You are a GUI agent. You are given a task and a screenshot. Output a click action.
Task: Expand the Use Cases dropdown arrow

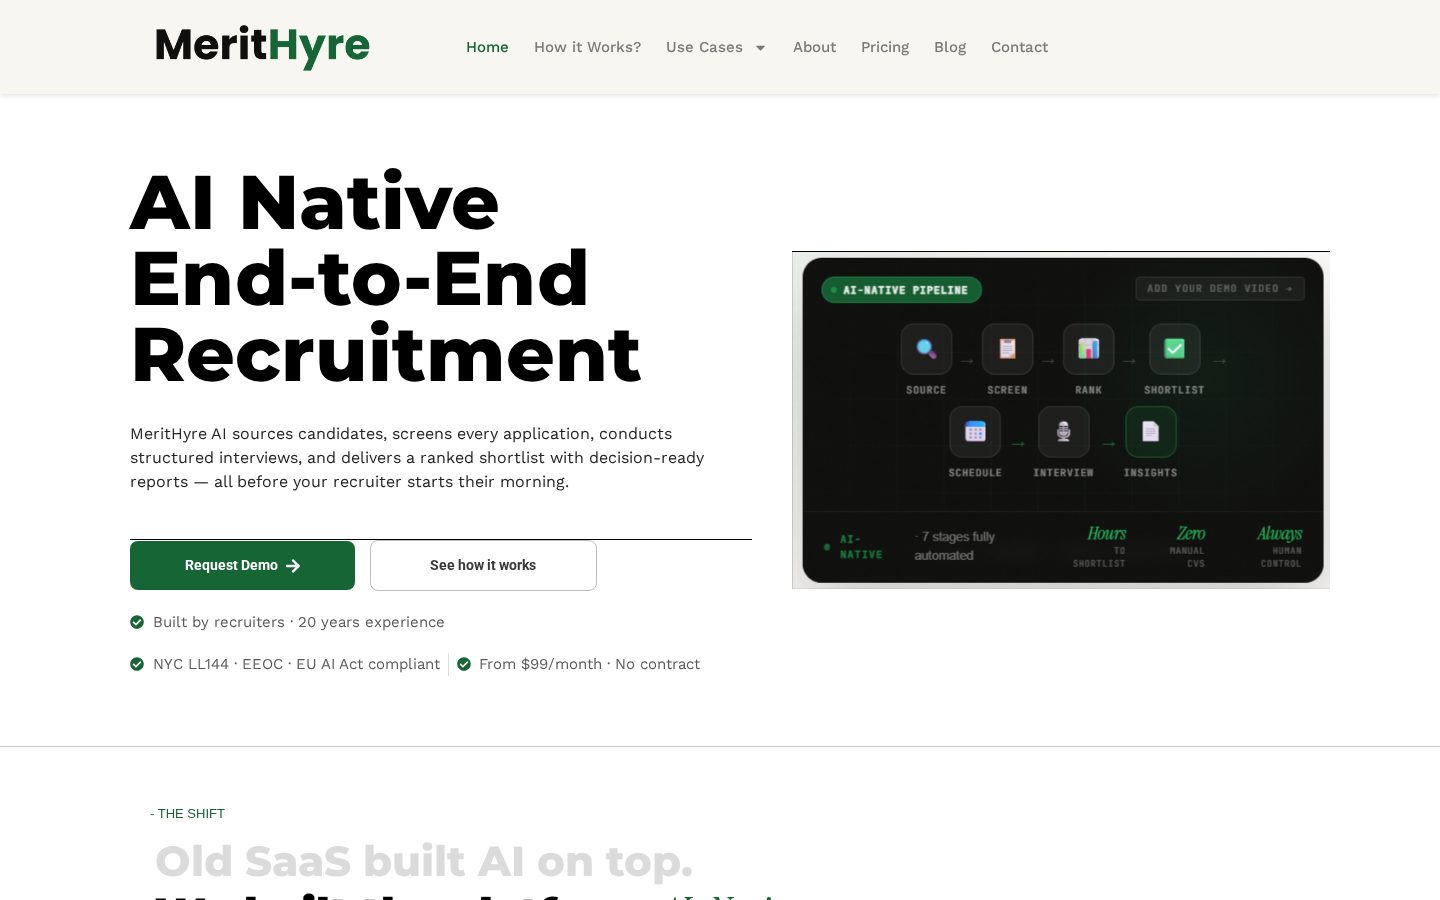coord(760,48)
